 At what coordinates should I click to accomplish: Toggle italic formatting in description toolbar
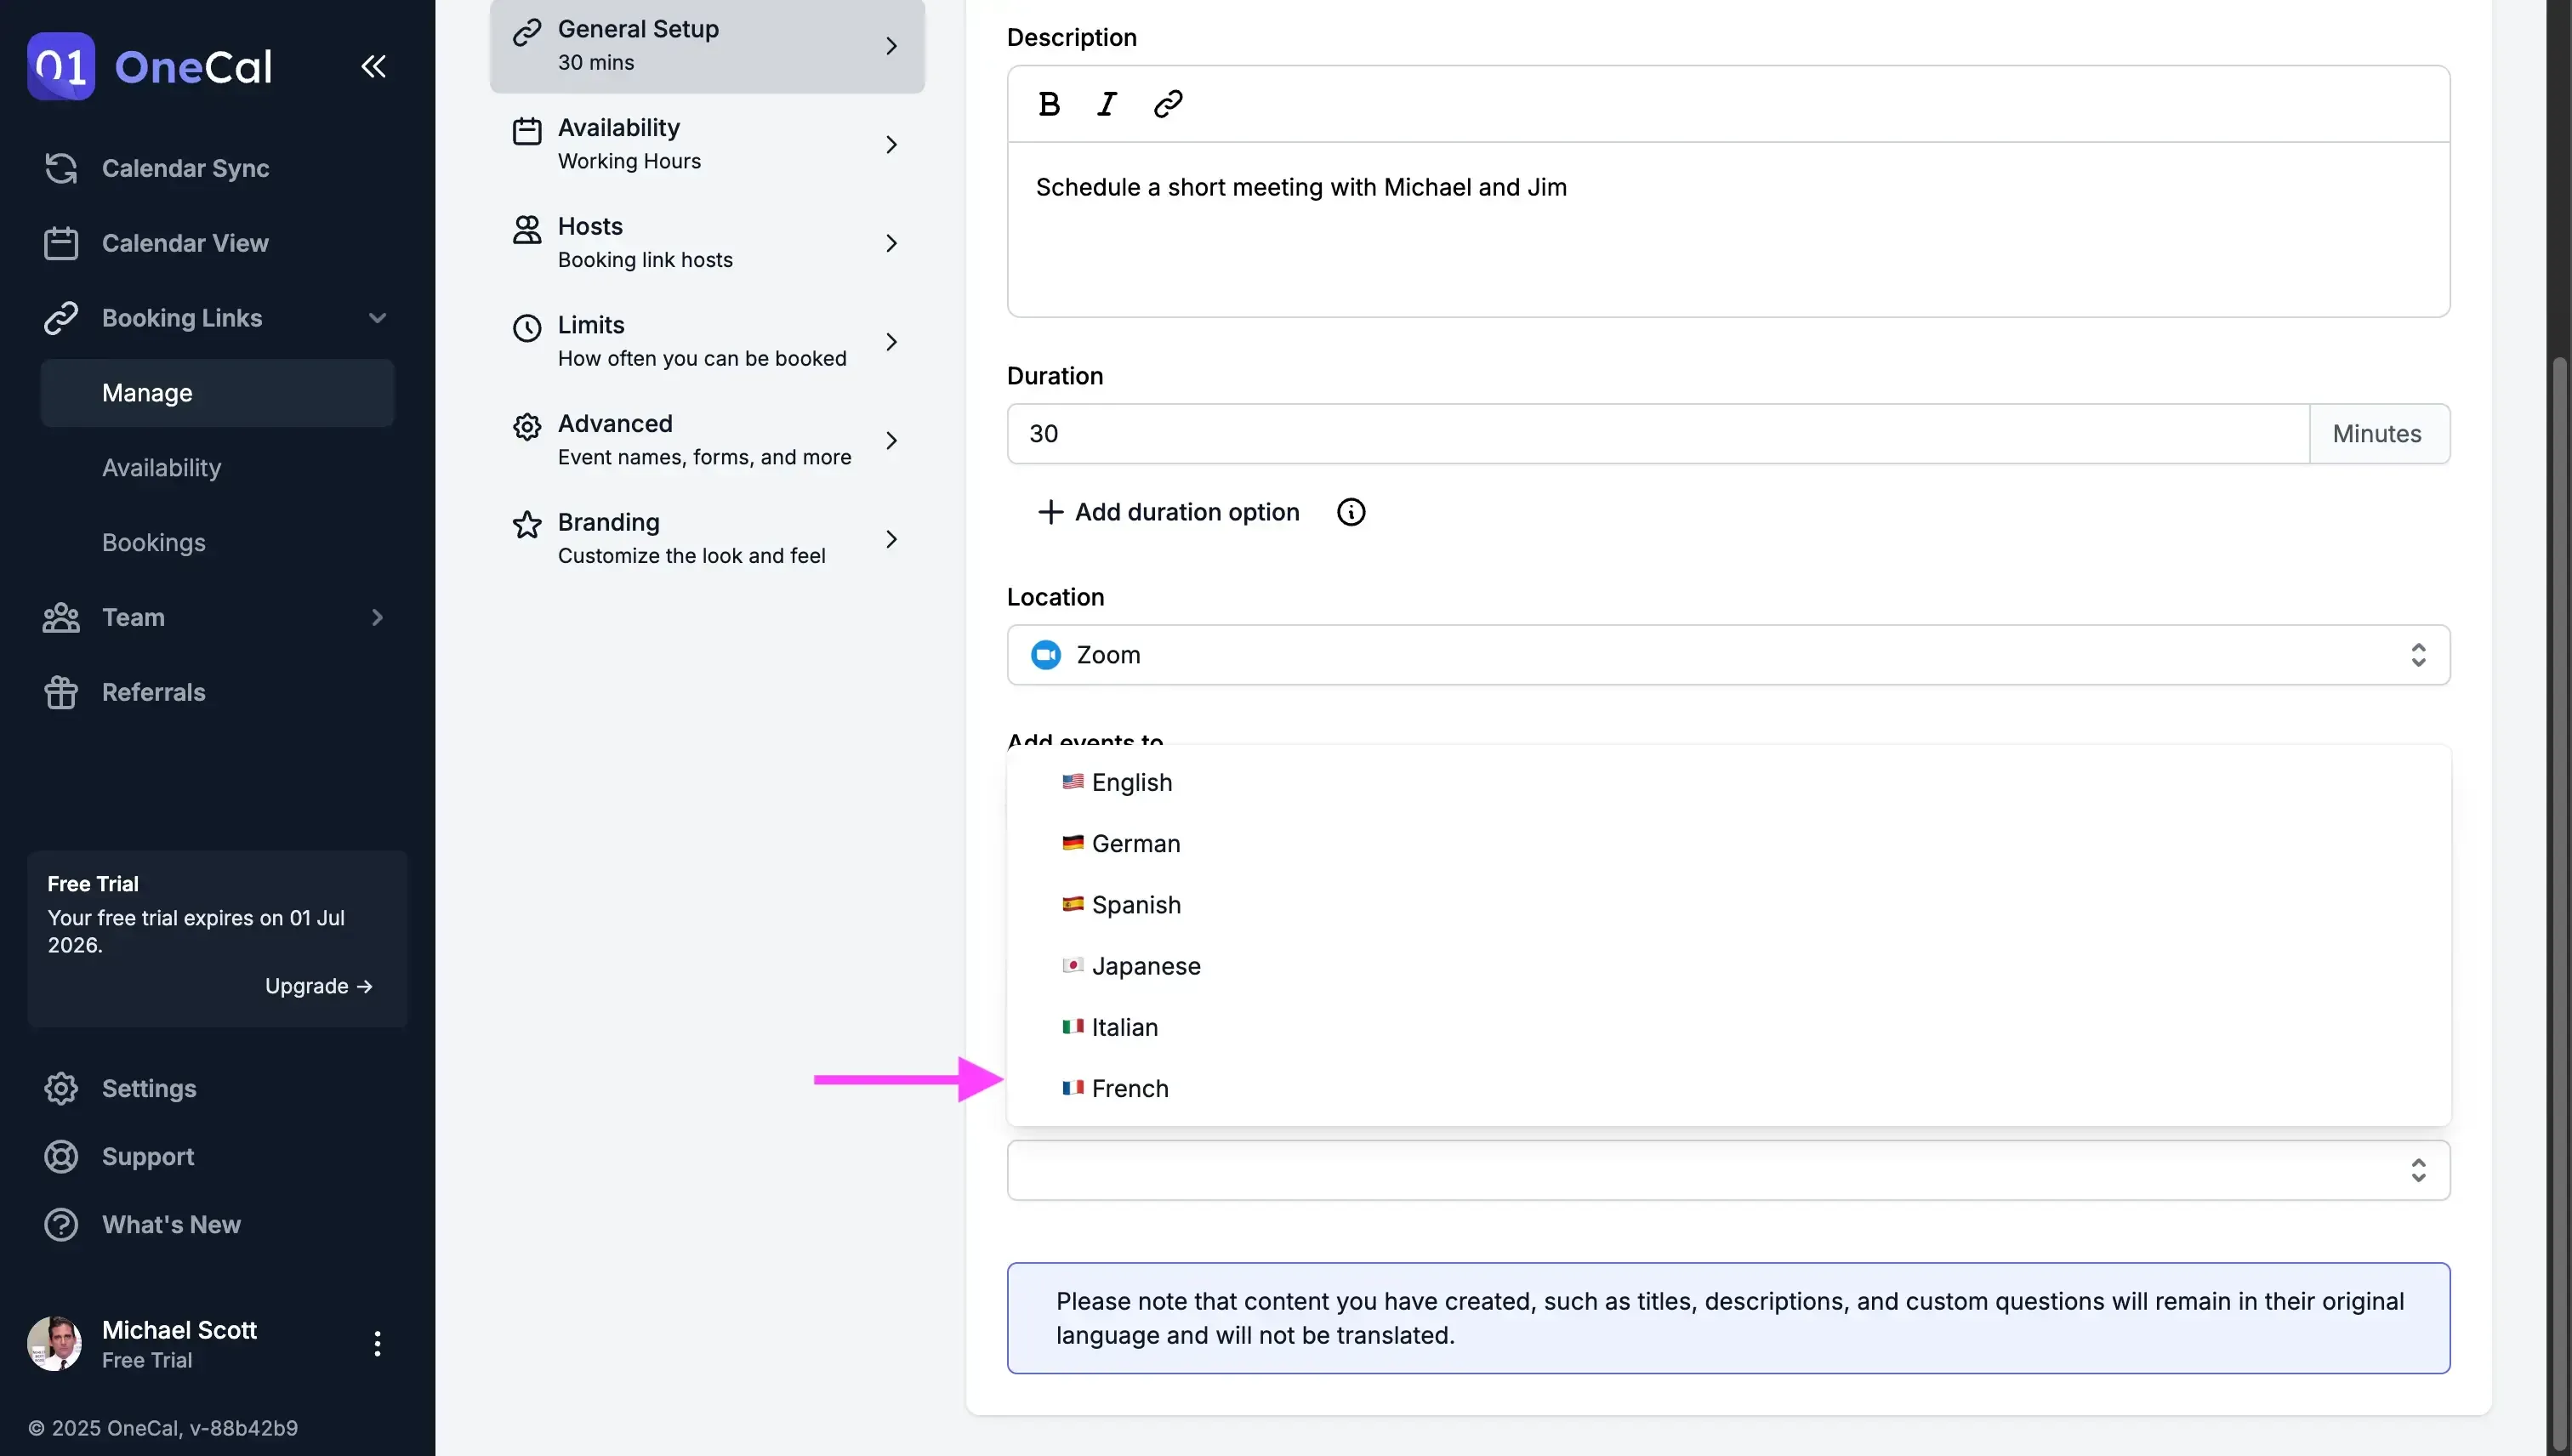point(1106,104)
